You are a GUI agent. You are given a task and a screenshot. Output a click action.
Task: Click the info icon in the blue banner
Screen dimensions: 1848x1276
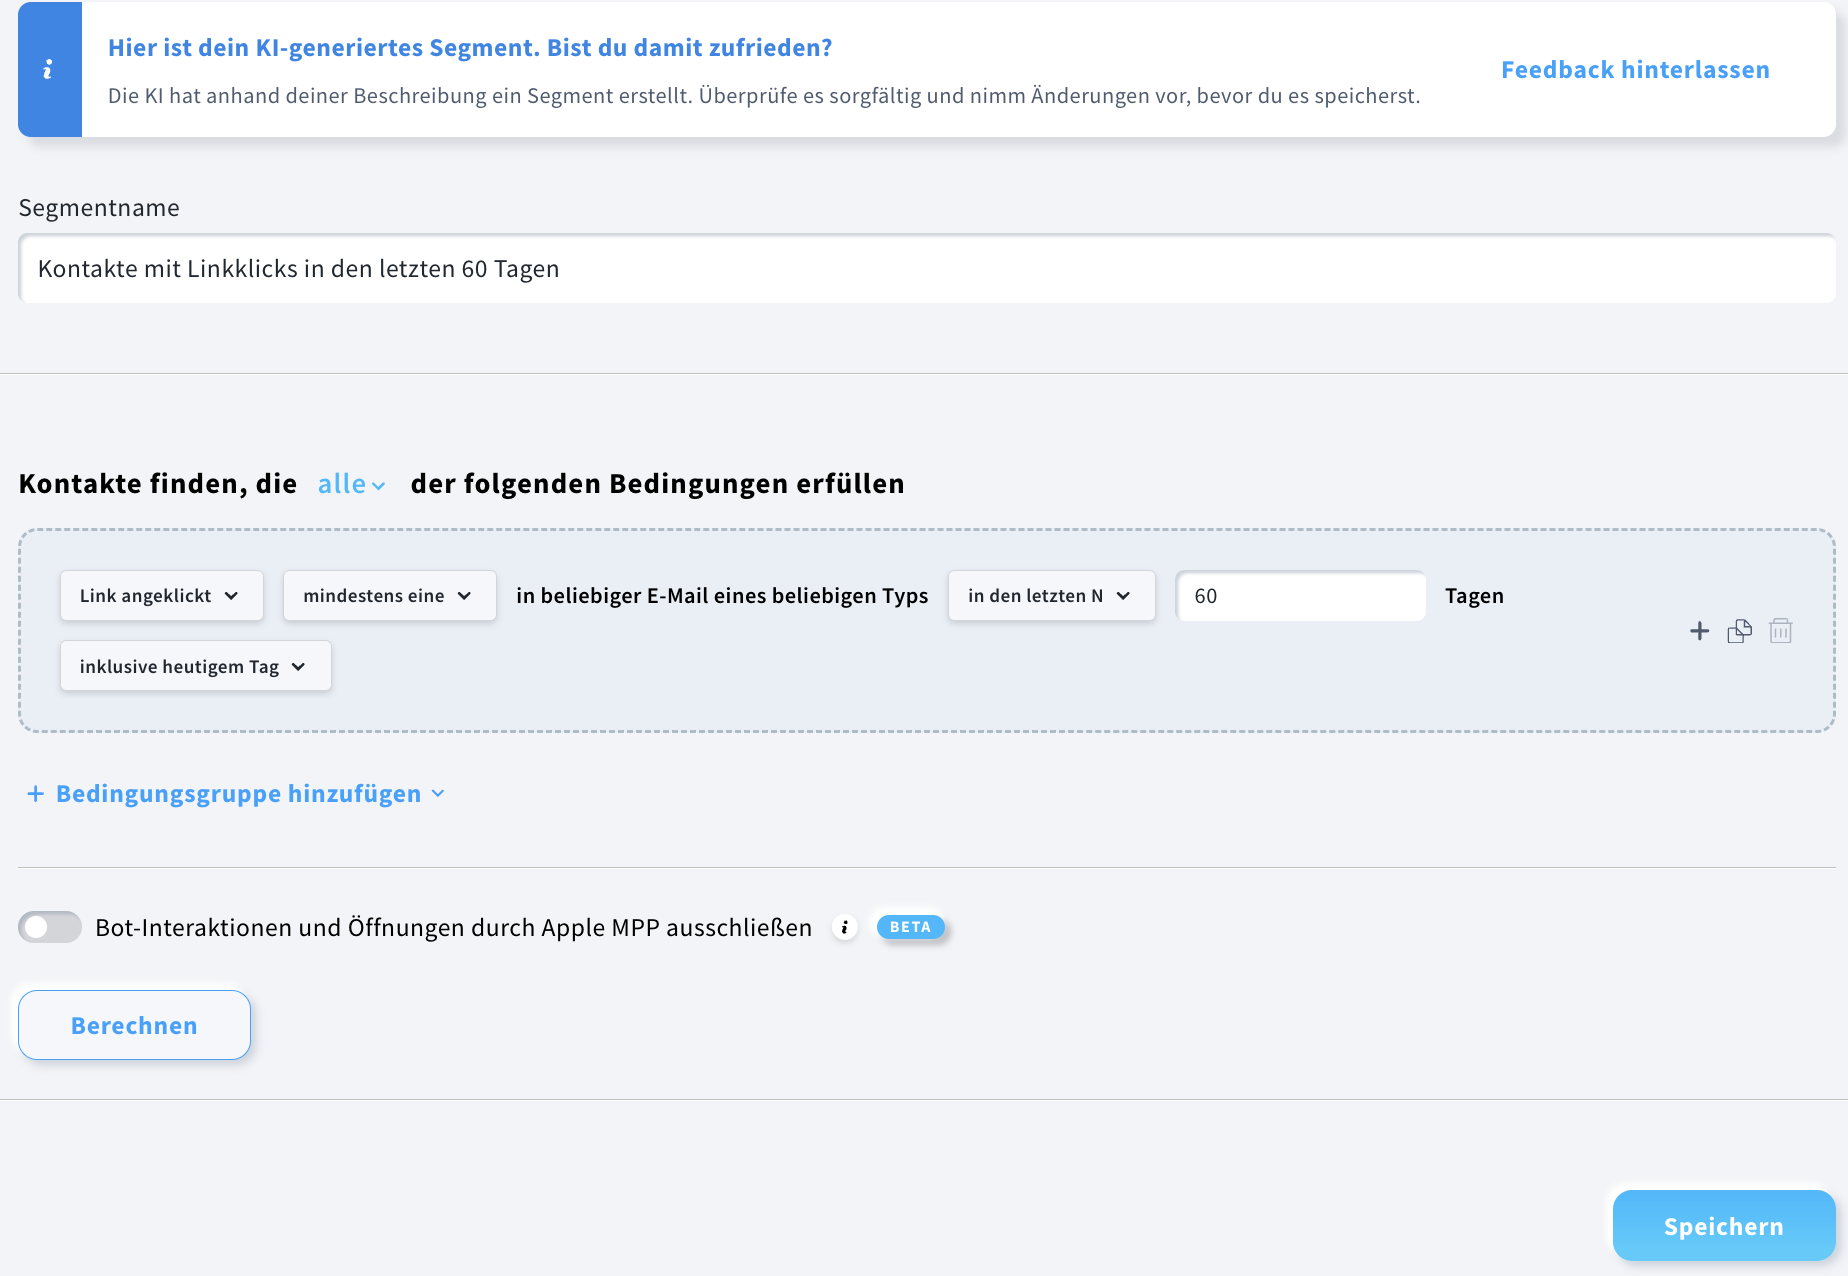pyautogui.click(x=49, y=69)
